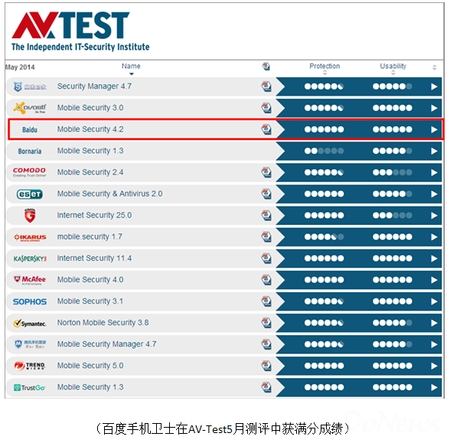The image size is (450, 443).
Task: Click the Comodo logo
Action: click(x=29, y=172)
